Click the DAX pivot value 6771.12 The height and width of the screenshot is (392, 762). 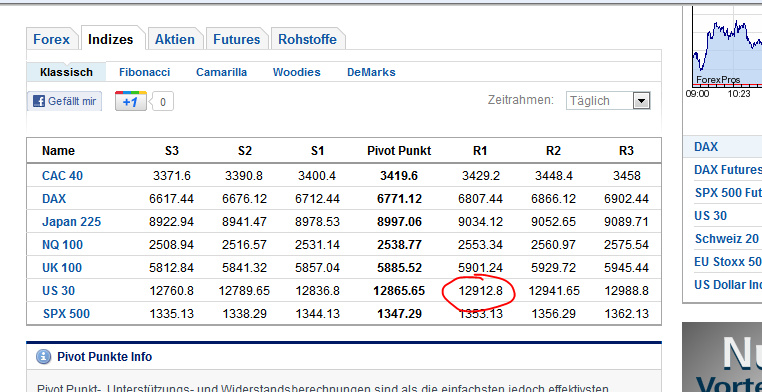[x=399, y=199]
